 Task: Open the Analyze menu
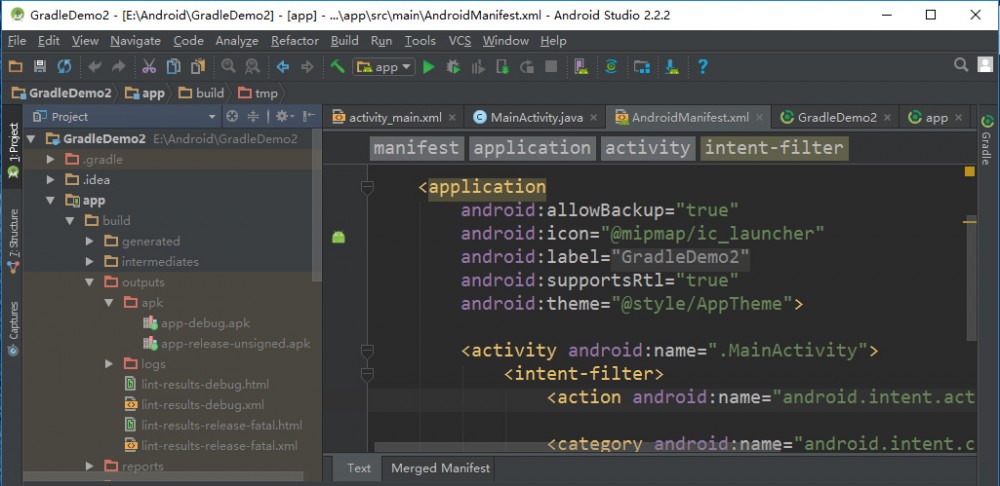237,41
